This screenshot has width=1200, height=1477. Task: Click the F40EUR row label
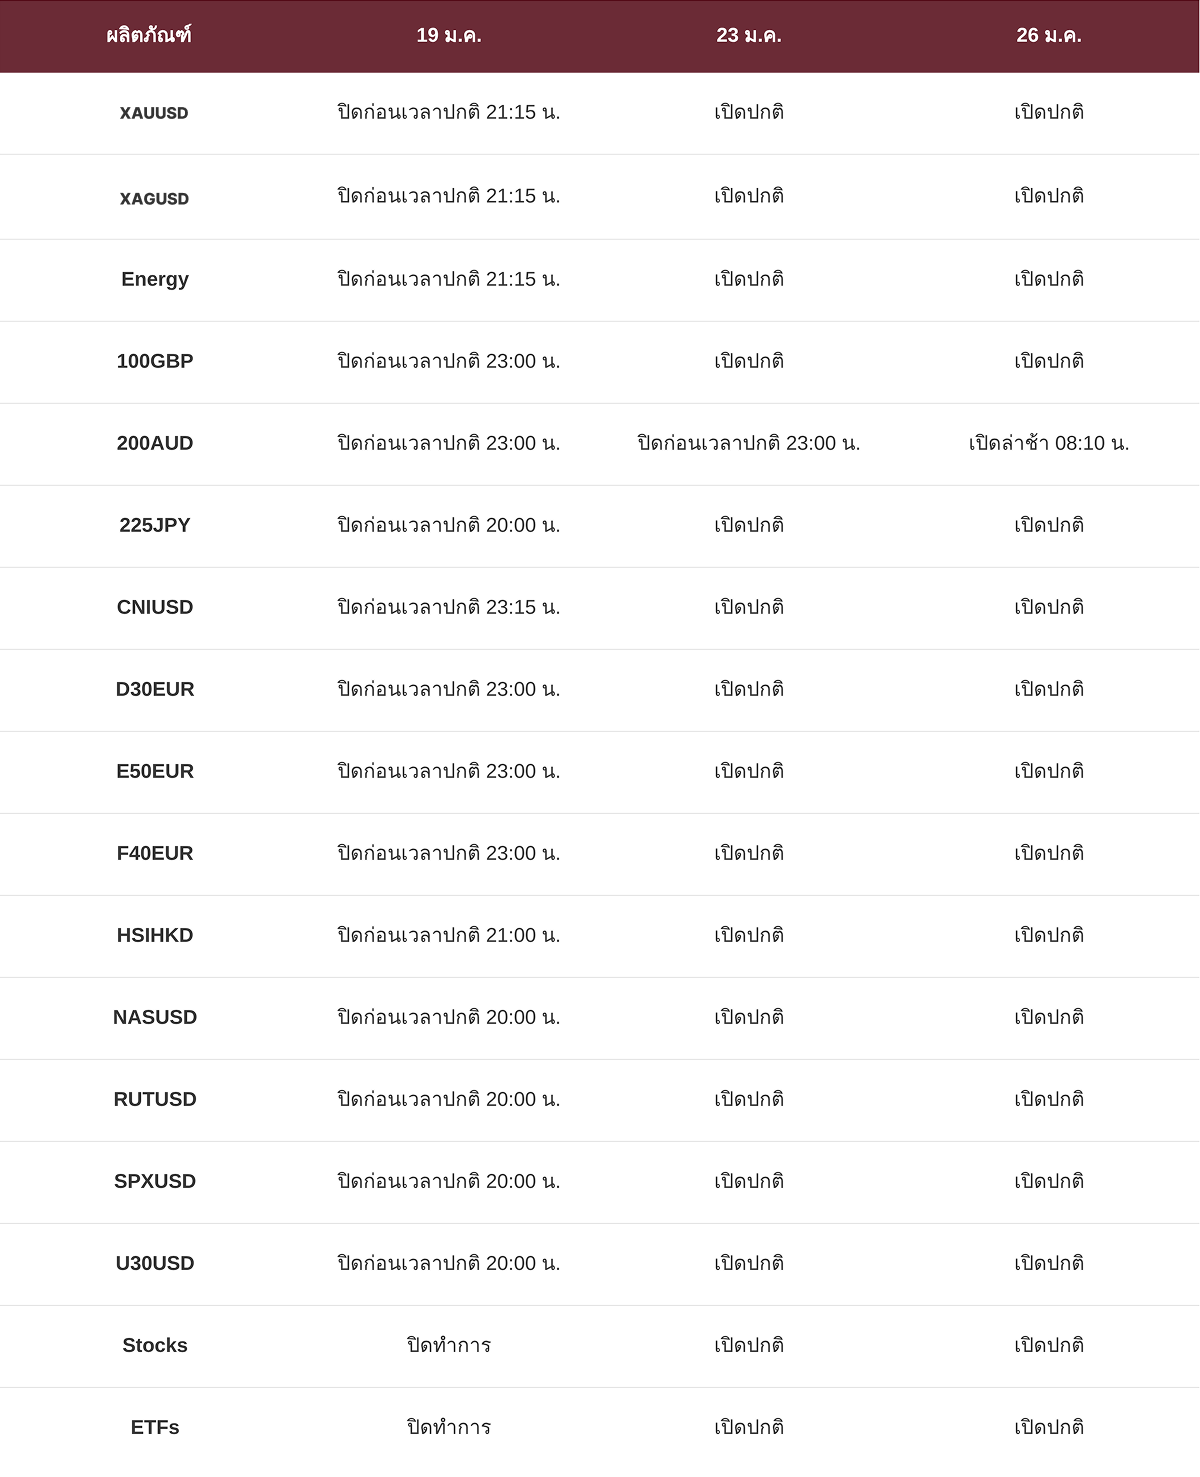[155, 853]
